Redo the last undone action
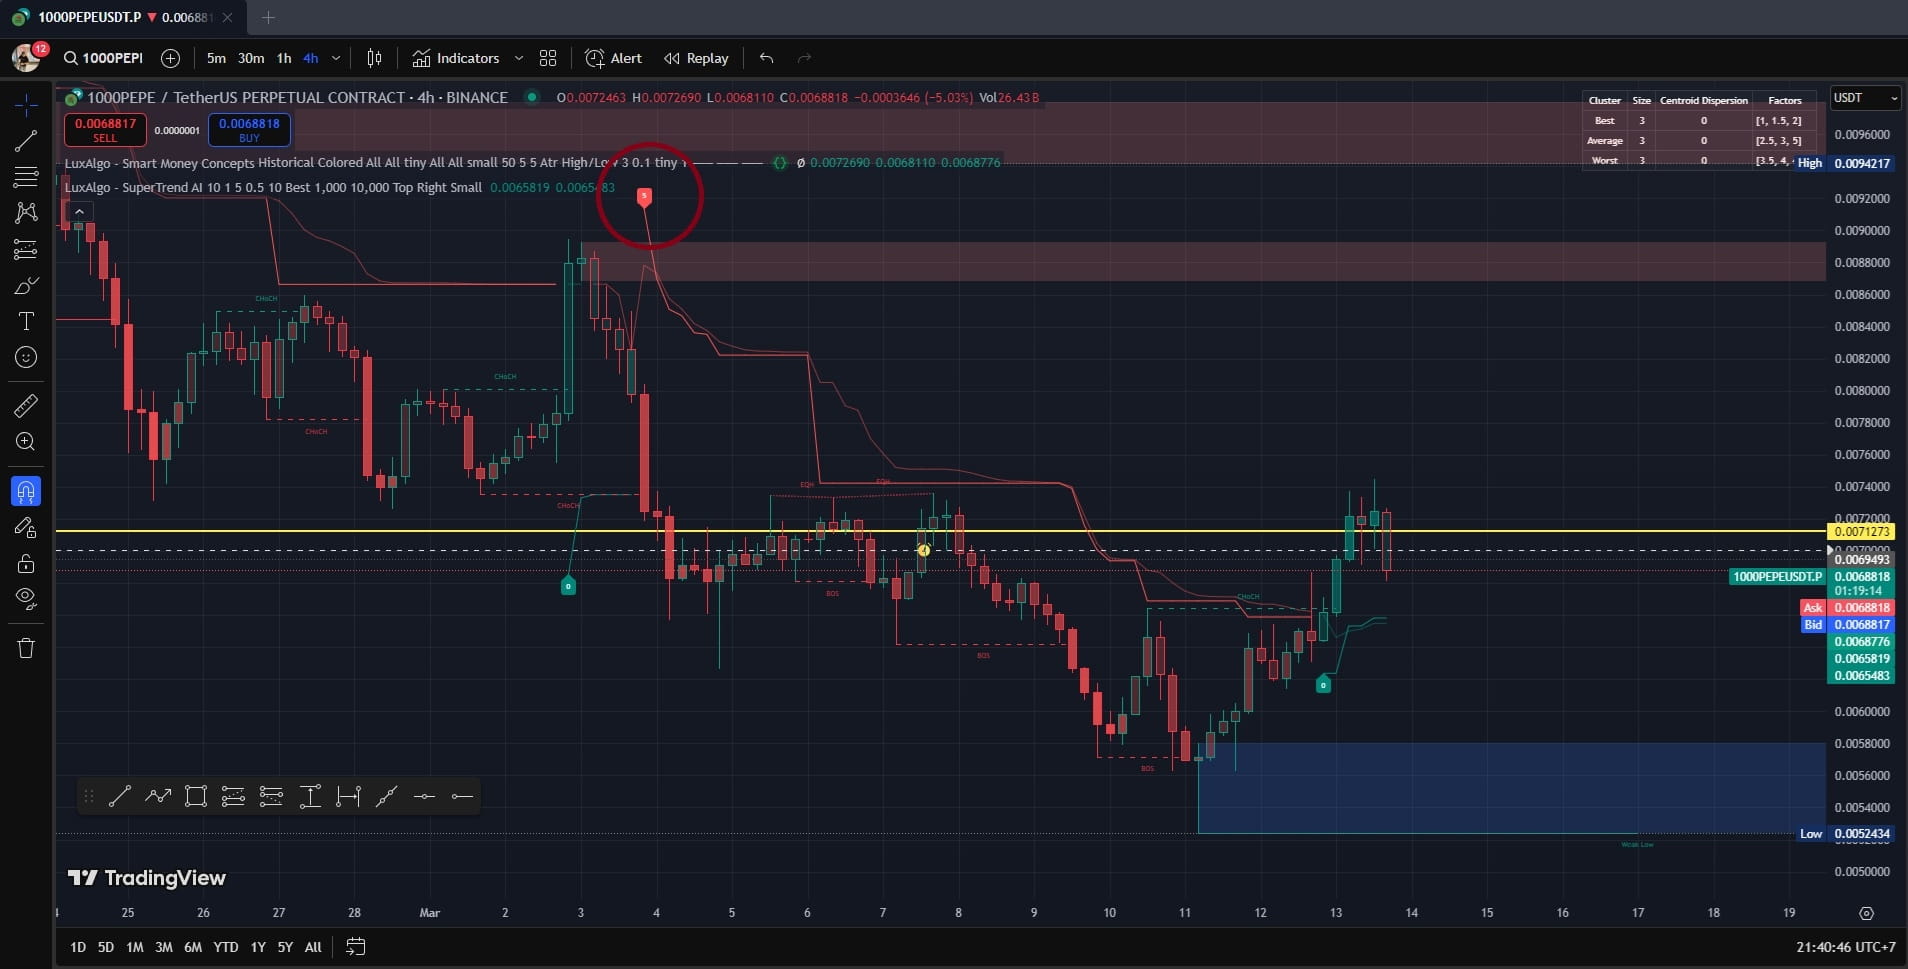The image size is (1908, 969). 805,58
